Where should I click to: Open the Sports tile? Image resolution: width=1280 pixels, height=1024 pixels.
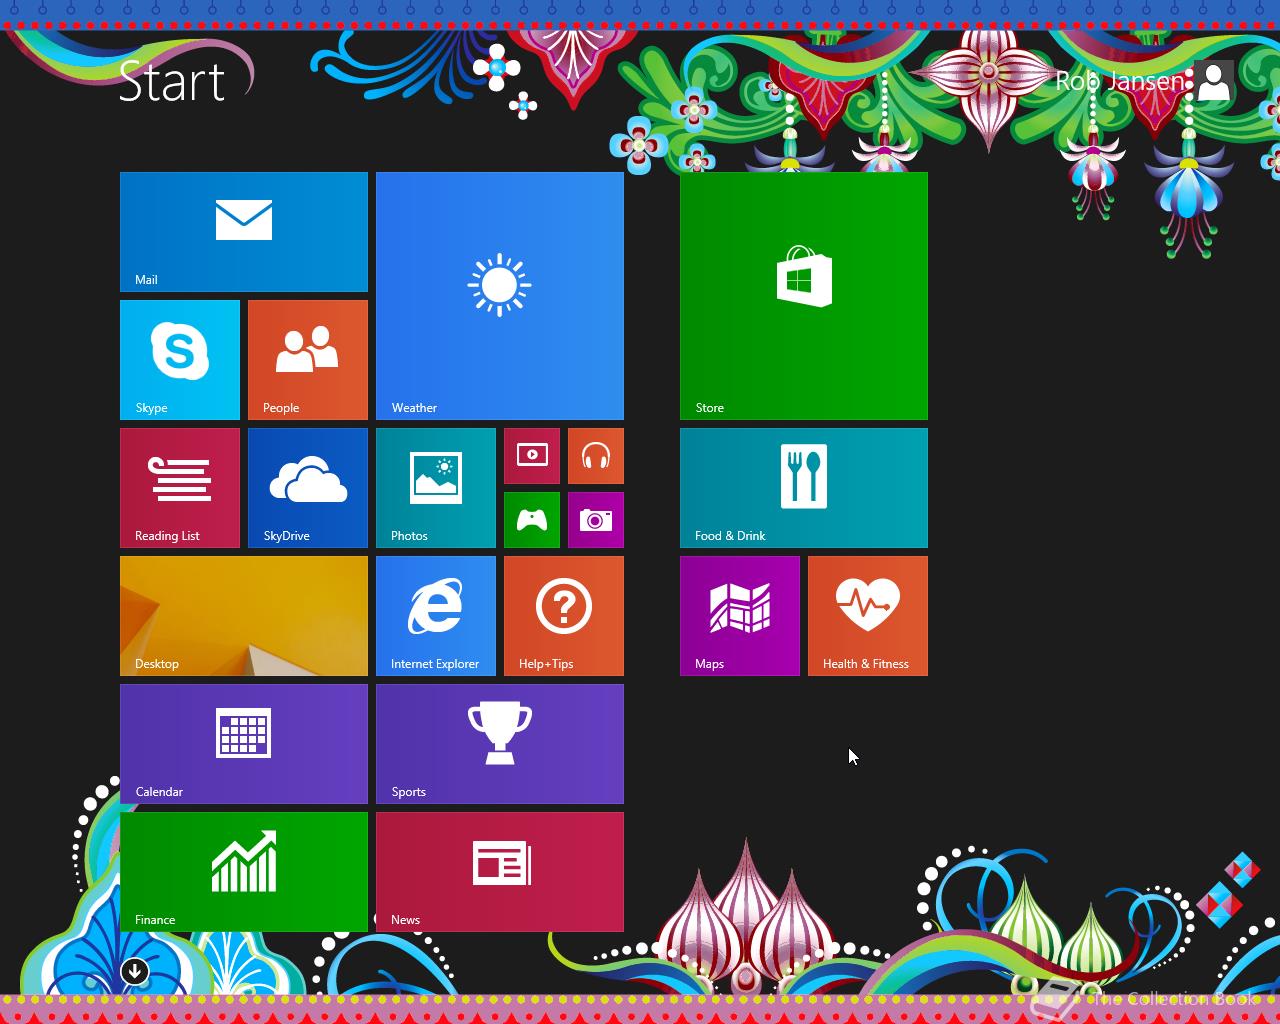[x=500, y=744]
